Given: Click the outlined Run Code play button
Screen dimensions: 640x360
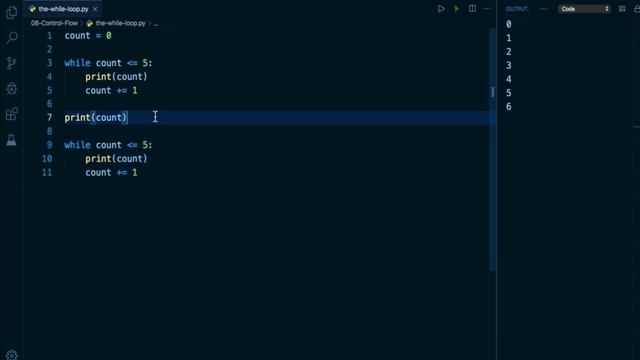Looking at the screenshot, I should click(x=441, y=9).
